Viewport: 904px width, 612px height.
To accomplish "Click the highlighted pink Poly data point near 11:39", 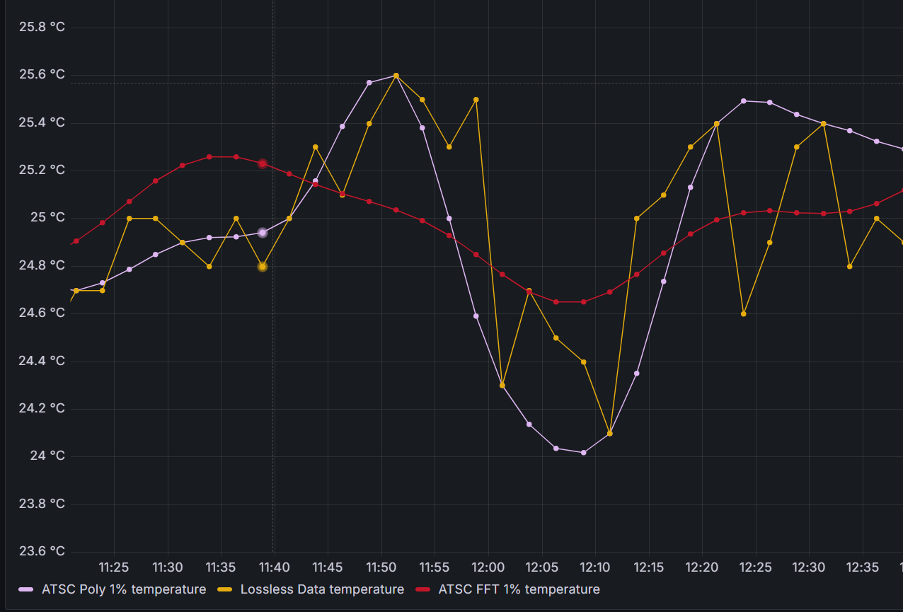I will 262,233.
